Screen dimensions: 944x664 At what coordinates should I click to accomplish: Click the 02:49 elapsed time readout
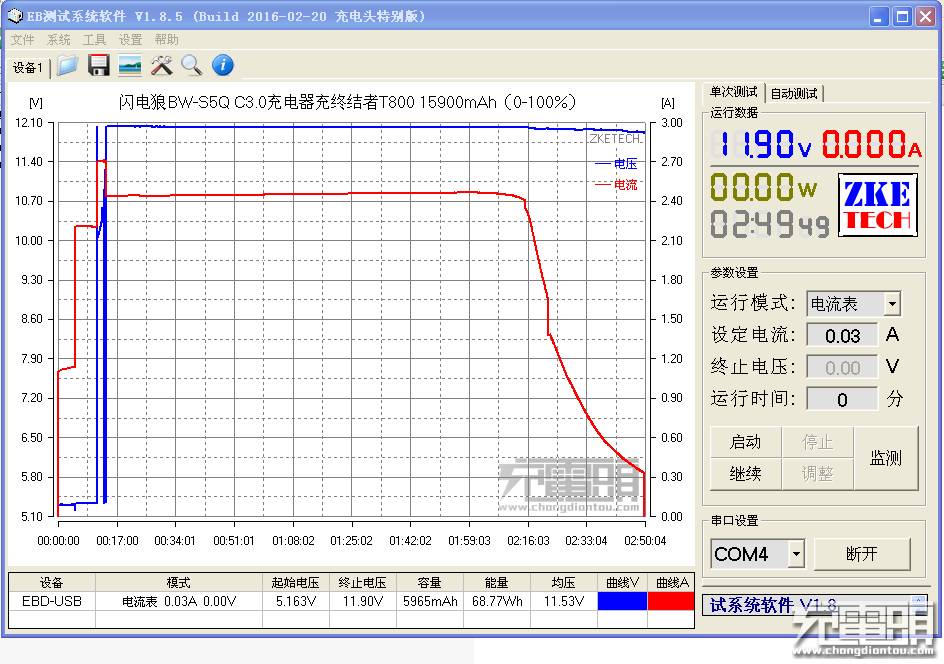pos(769,223)
